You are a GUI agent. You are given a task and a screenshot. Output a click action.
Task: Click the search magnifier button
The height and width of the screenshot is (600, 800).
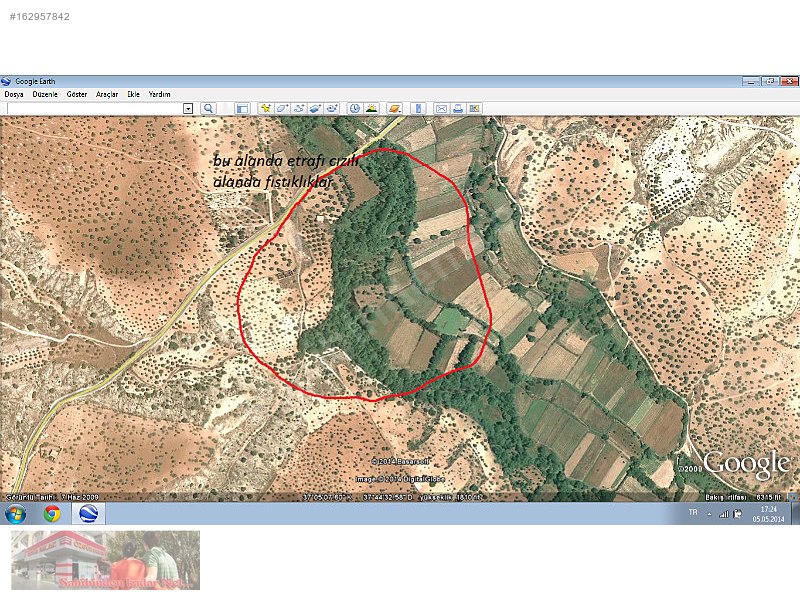pyautogui.click(x=209, y=108)
